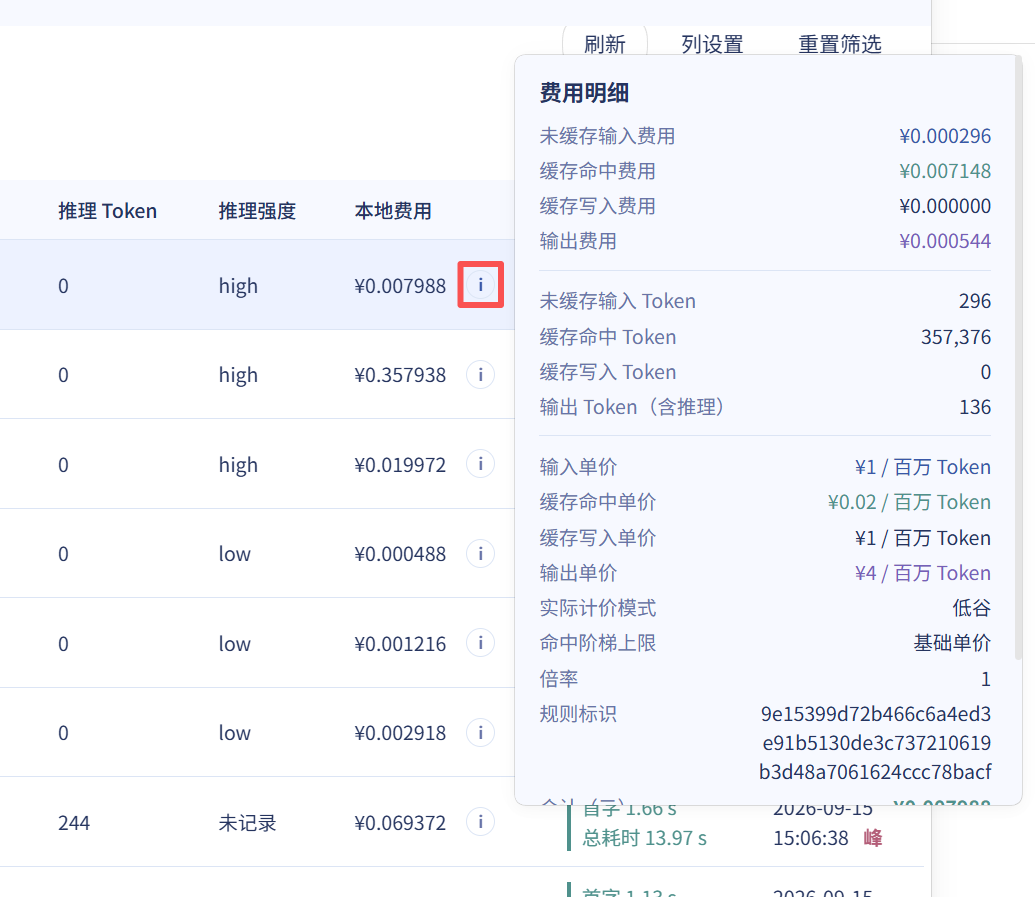Select the ¥0.000488 fee cell
This screenshot has height=897, width=1035.
tap(400, 554)
